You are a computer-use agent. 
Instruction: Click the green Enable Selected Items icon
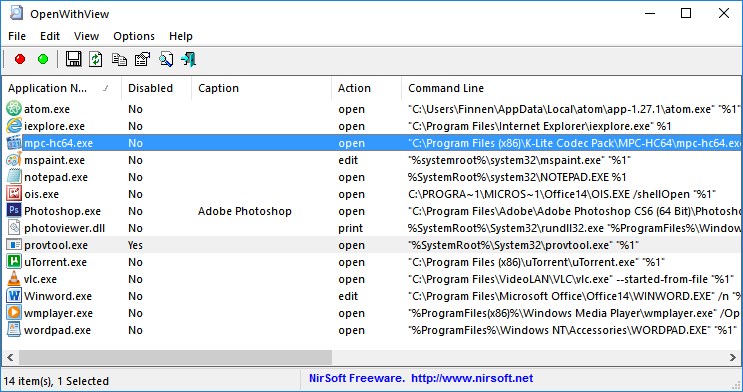click(43, 59)
